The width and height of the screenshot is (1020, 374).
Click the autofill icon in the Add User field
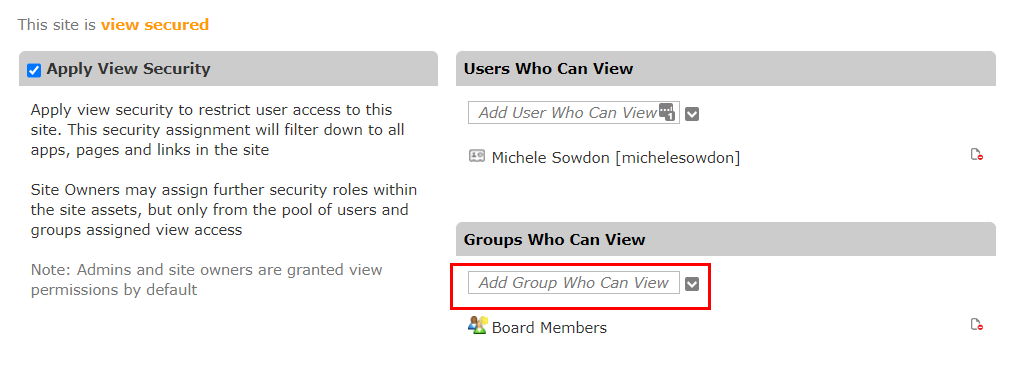pos(667,112)
